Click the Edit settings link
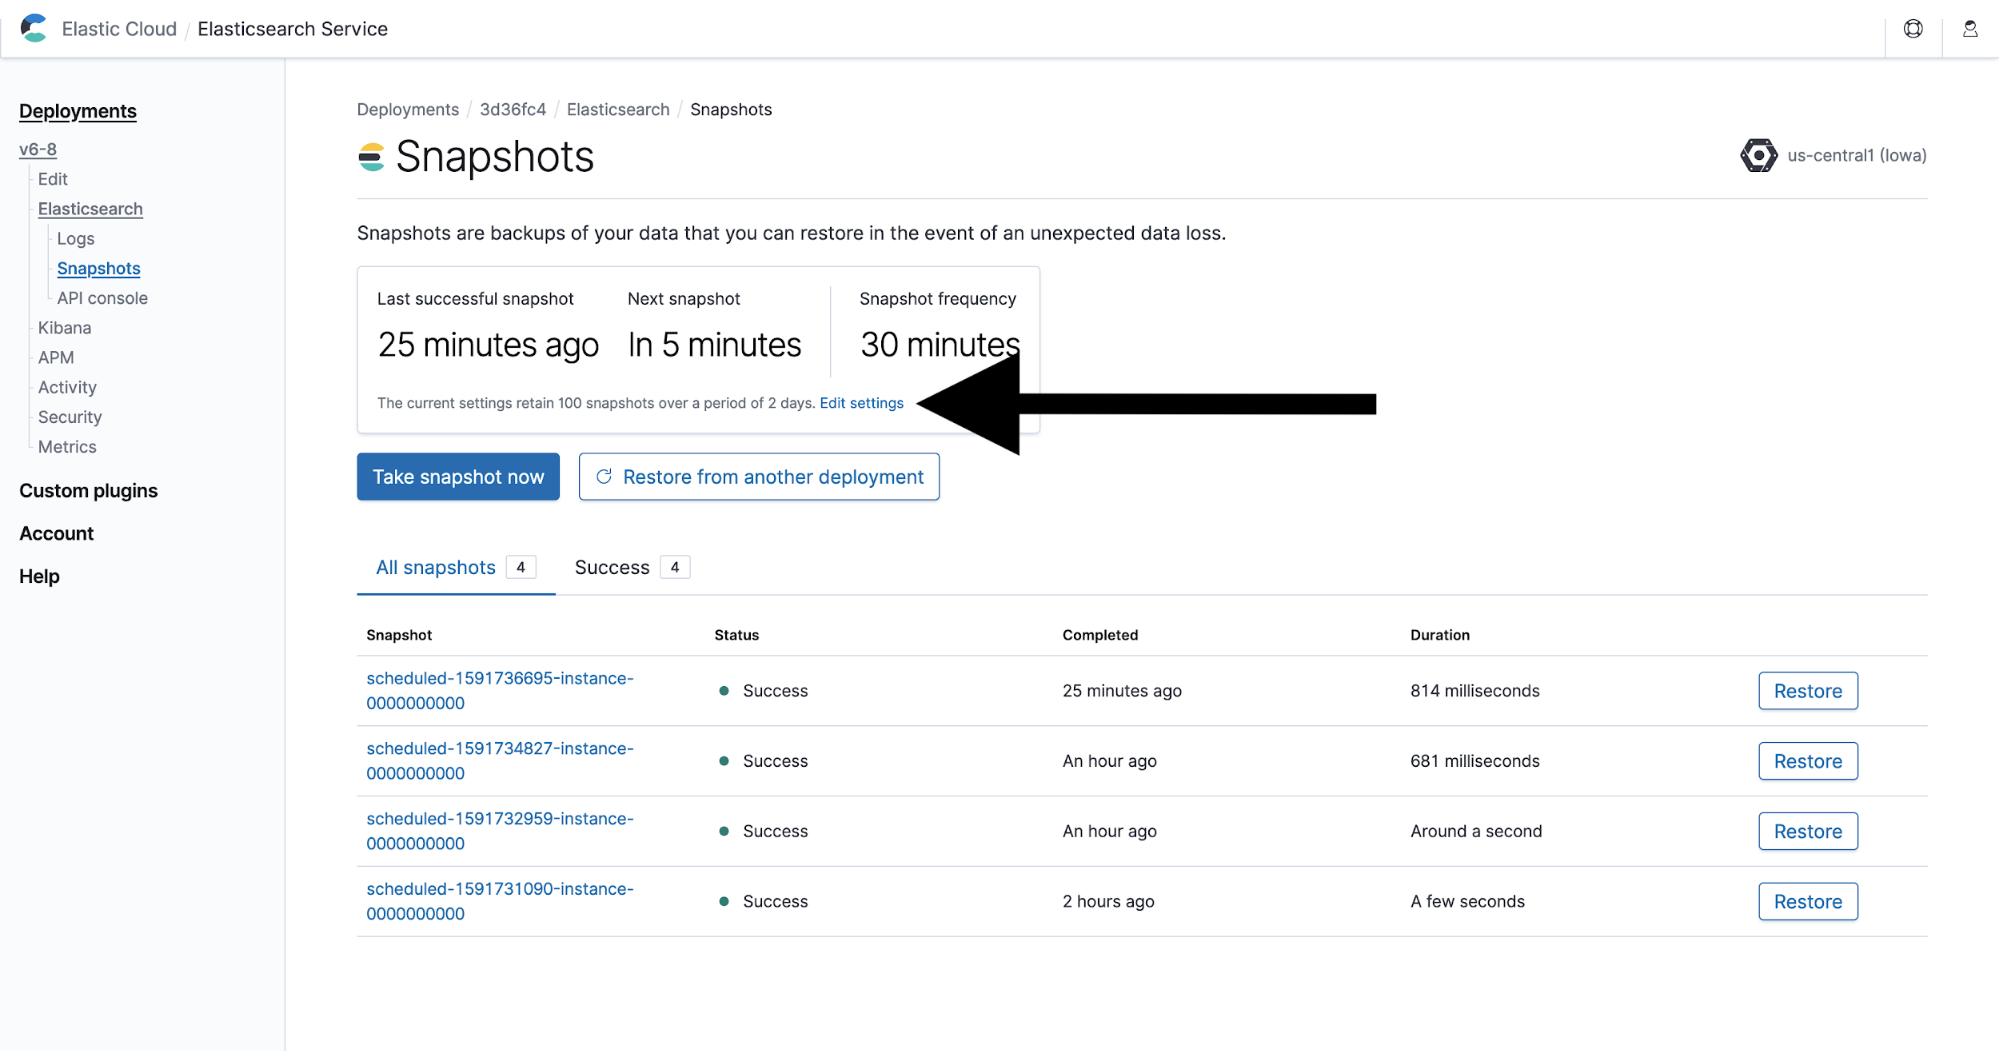 (861, 403)
